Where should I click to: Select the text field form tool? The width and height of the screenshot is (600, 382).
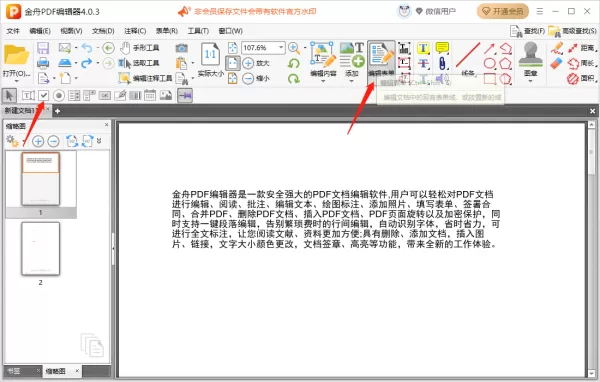coord(28,95)
